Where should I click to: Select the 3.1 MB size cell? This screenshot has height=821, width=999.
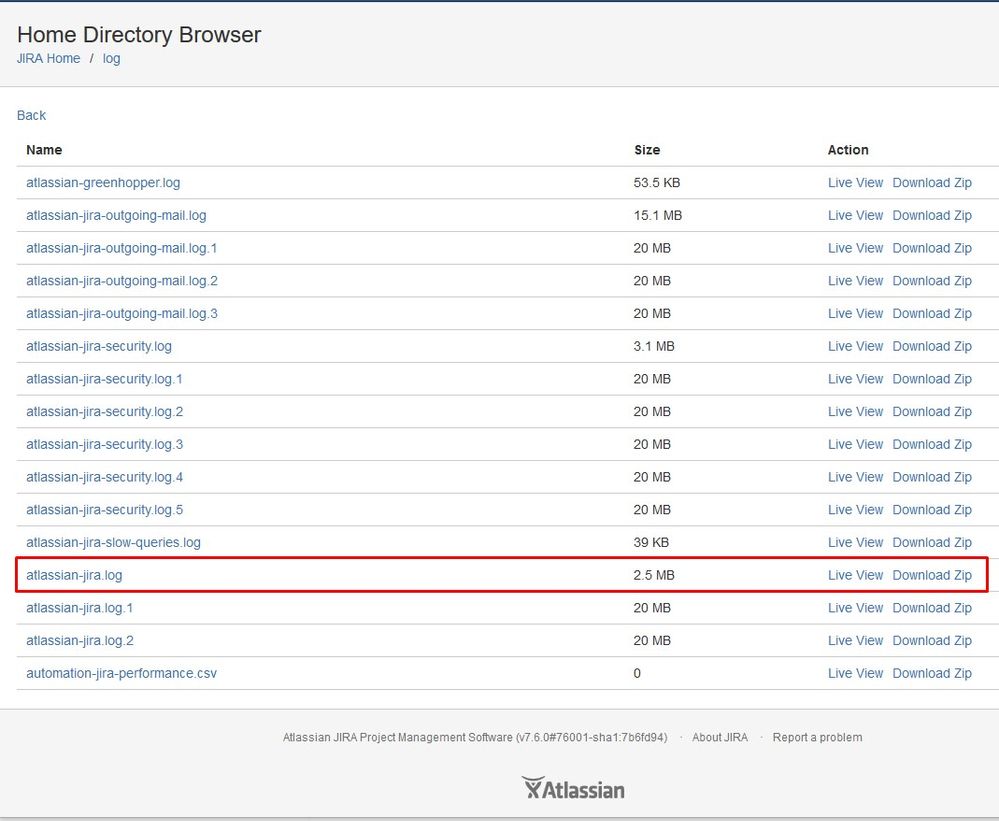[x=654, y=346]
